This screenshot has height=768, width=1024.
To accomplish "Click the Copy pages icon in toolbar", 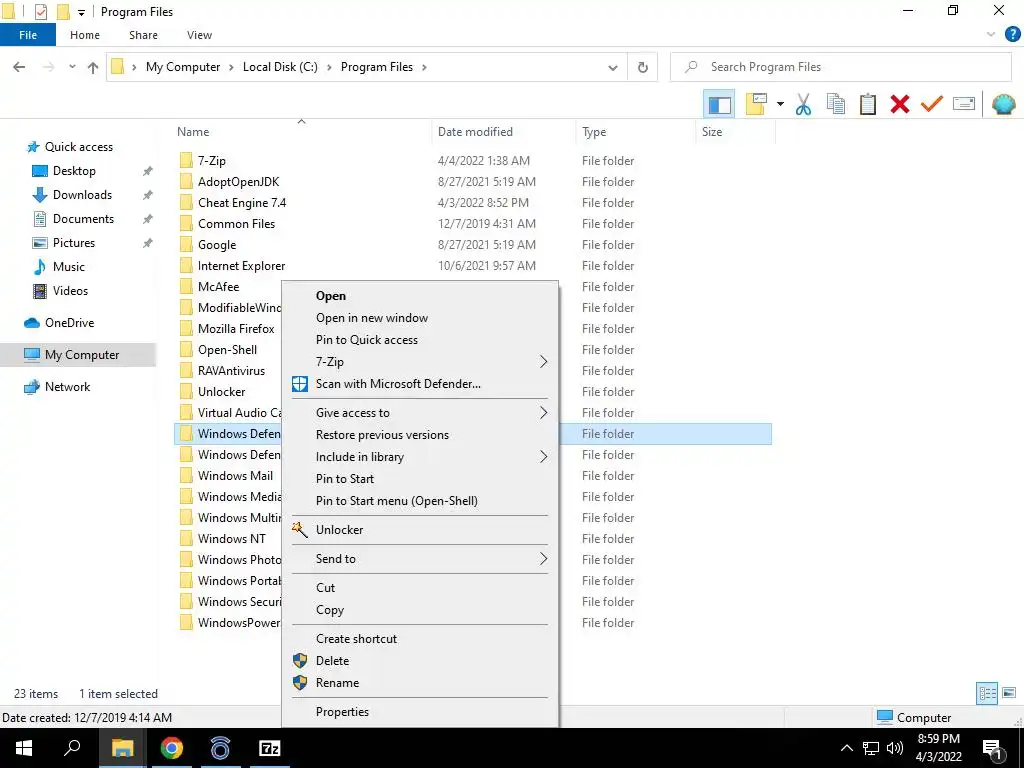I will pyautogui.click(x=835, y=104).
